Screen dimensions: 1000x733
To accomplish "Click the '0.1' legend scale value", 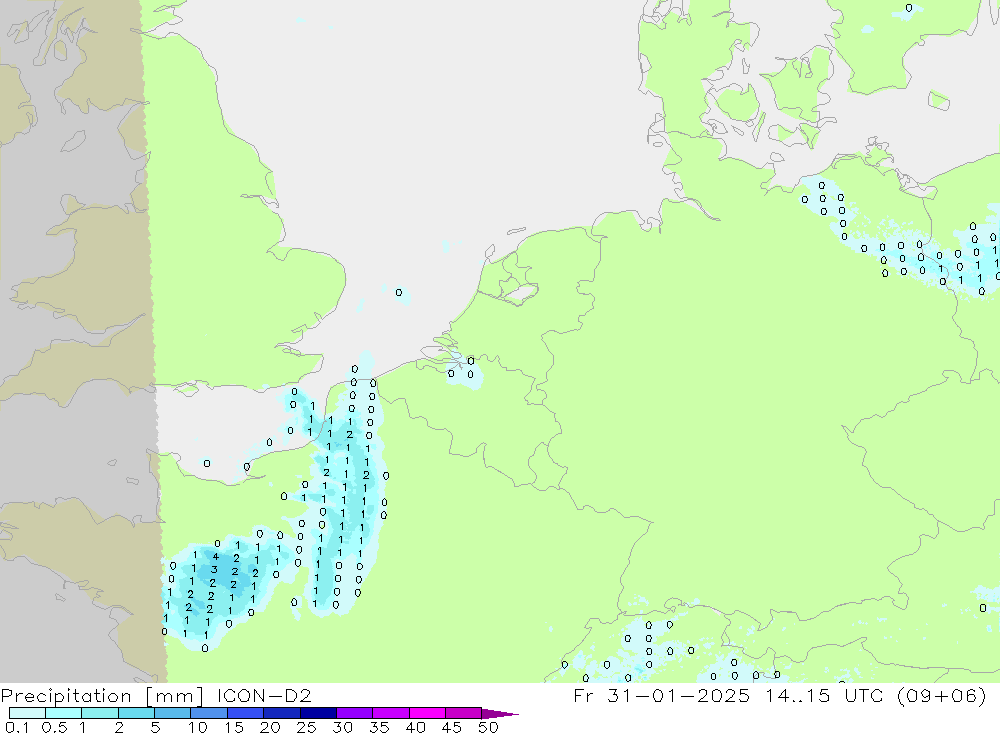I will coord(17,727).
